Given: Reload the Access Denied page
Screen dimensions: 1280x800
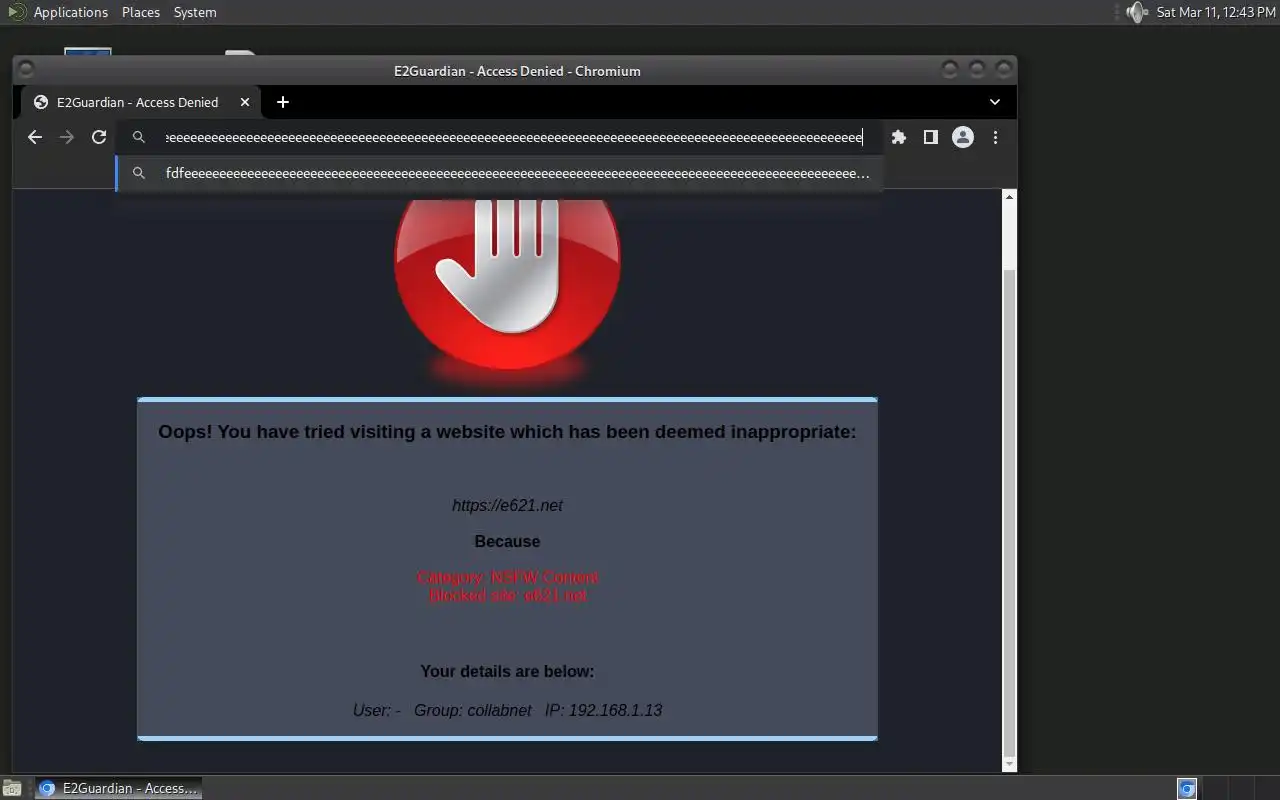Looking at the screenshot, I should click(99, 137).
